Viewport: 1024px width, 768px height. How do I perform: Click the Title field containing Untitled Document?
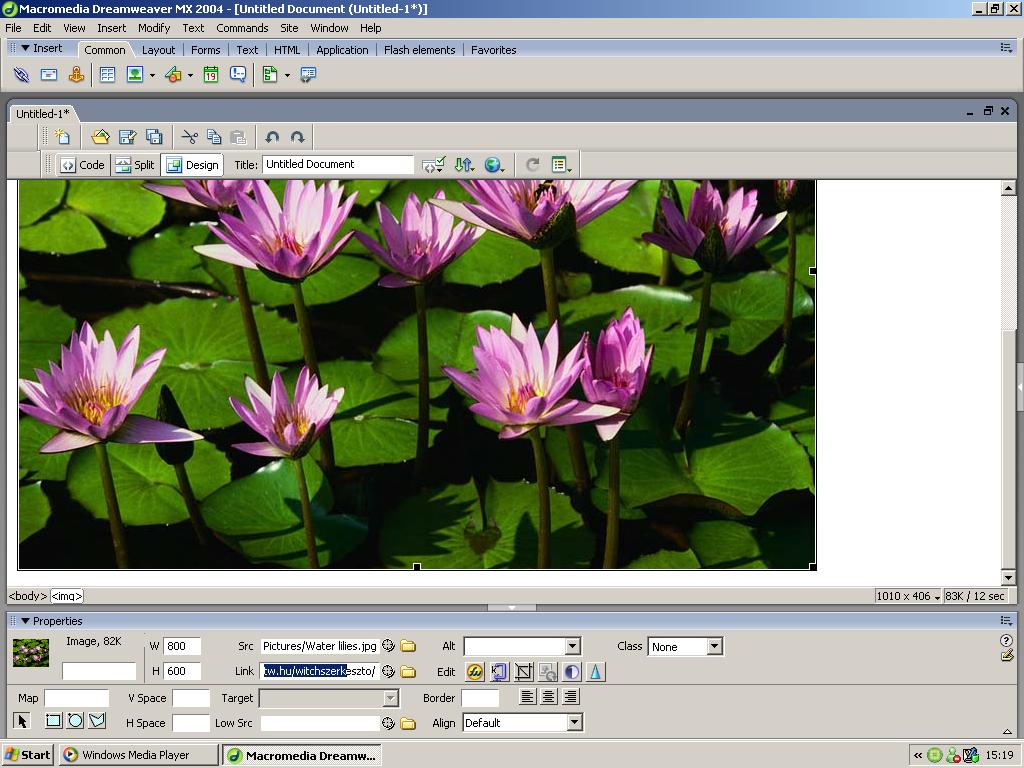[x=337, y=165]
